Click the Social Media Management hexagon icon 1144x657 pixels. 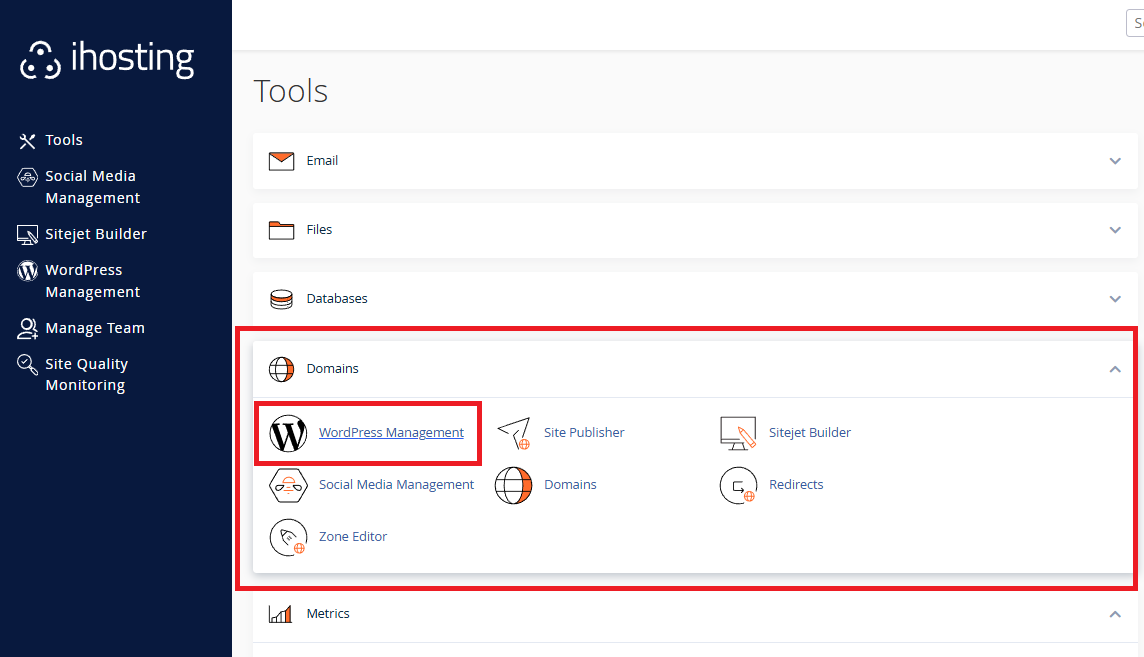coord(288,485)
